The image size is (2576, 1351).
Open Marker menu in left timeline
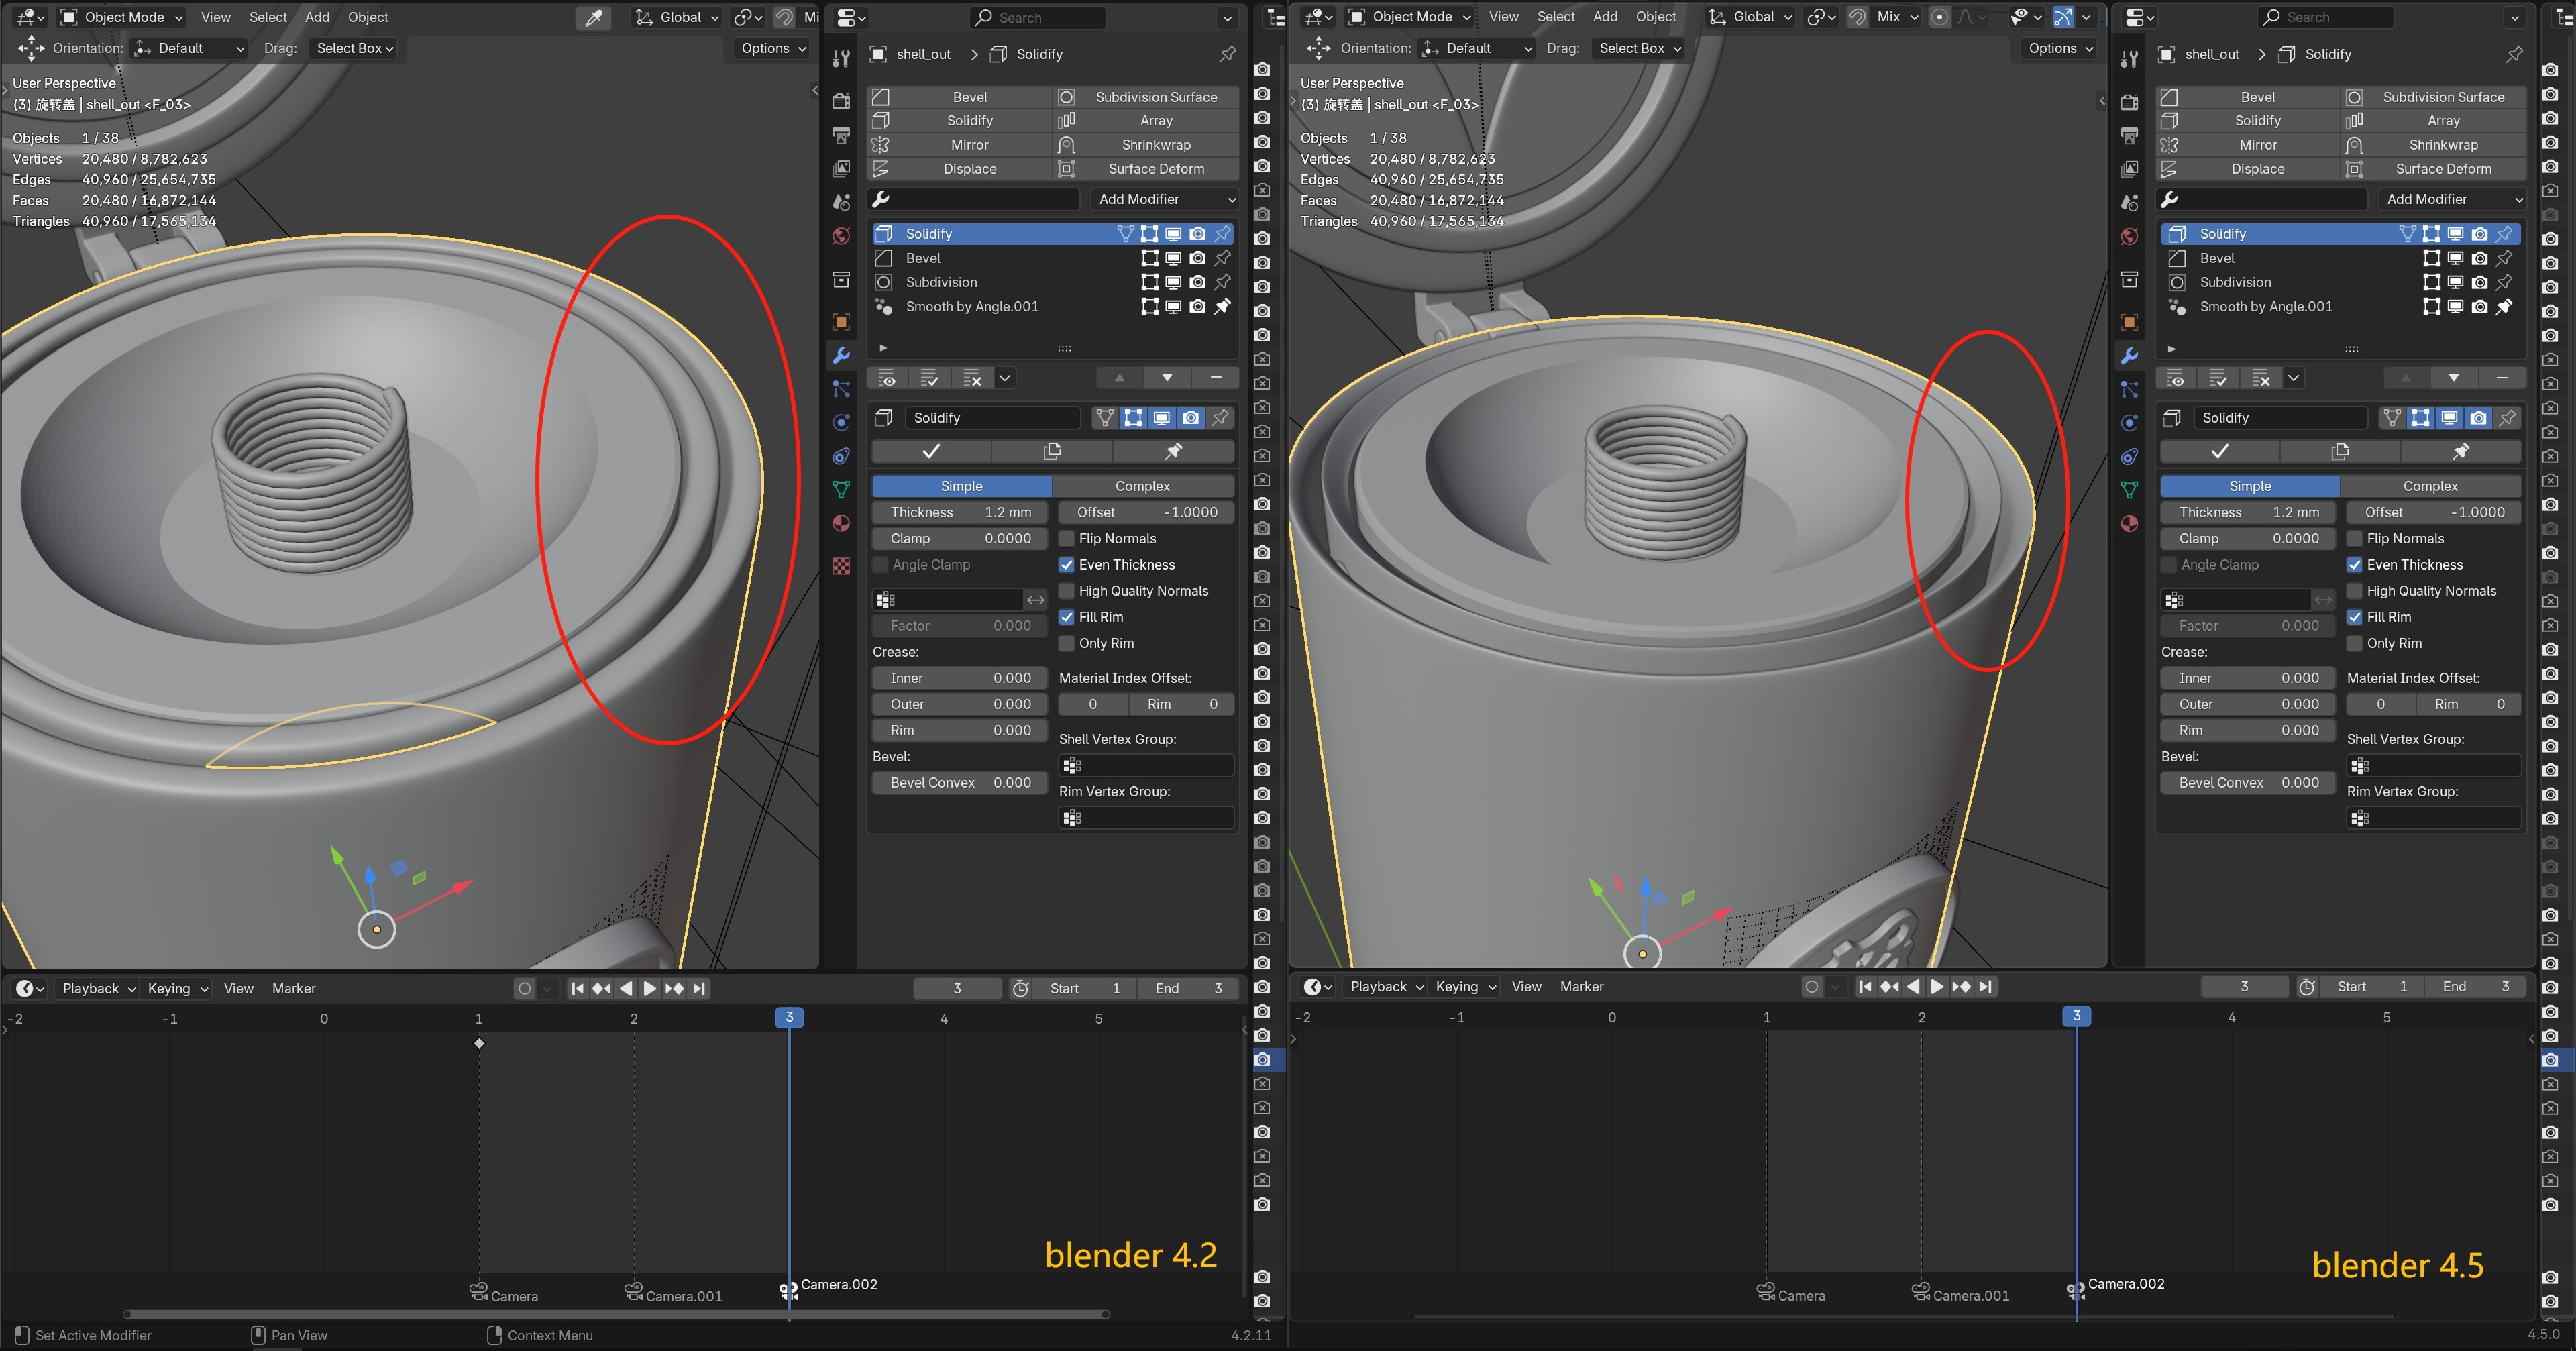(x=294, y=988)
